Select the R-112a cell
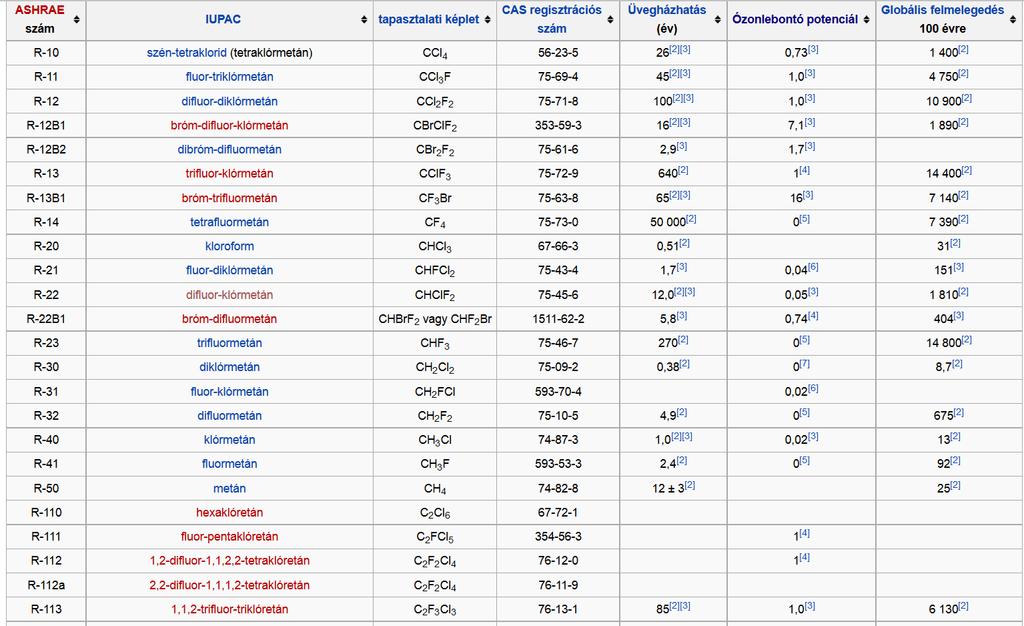Screen dimensions: 1024x626 [x=46, y=585]
